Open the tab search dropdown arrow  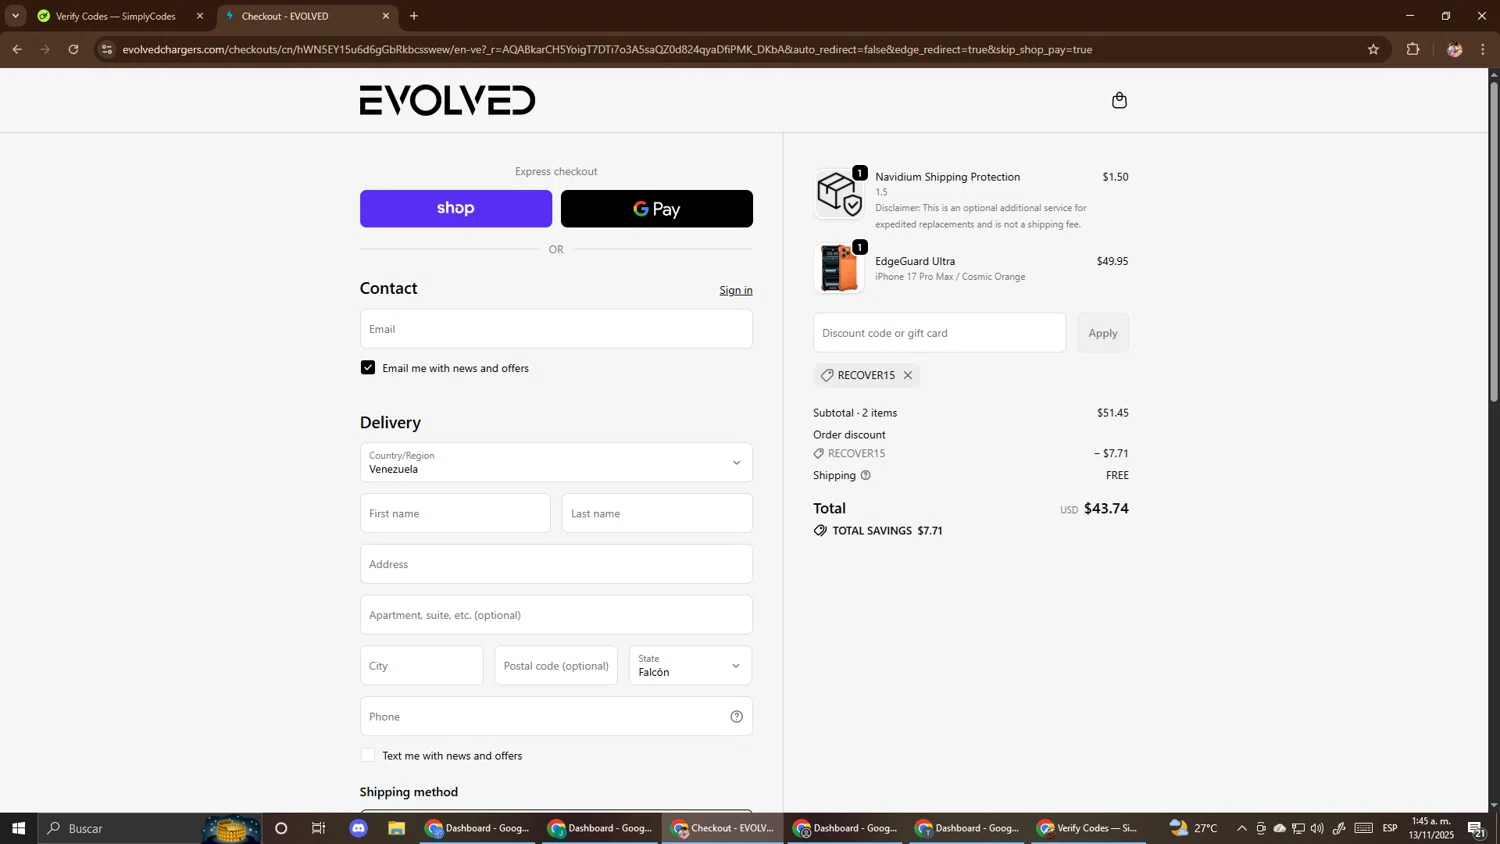coord(15,16)
